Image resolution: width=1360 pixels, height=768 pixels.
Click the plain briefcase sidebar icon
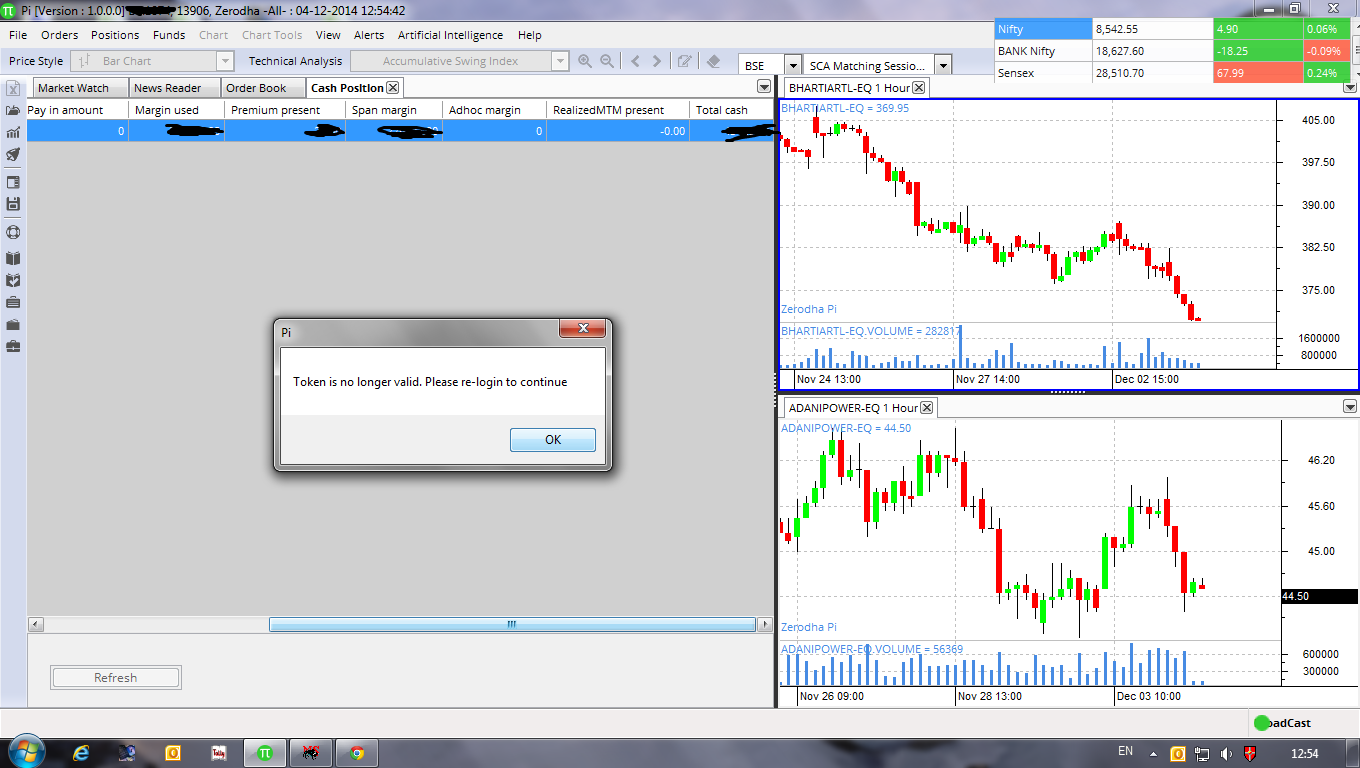[x=13, y=325]
